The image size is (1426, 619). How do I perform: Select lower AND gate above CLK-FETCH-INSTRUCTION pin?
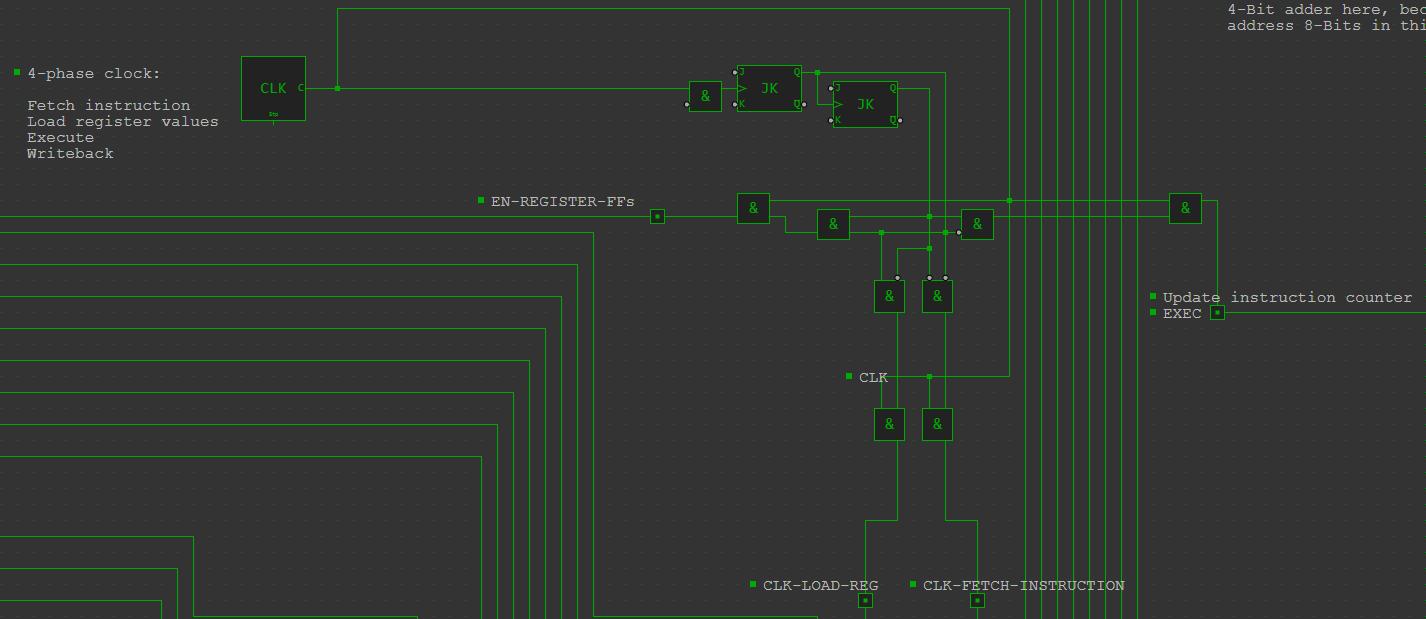tap(937, 424)
